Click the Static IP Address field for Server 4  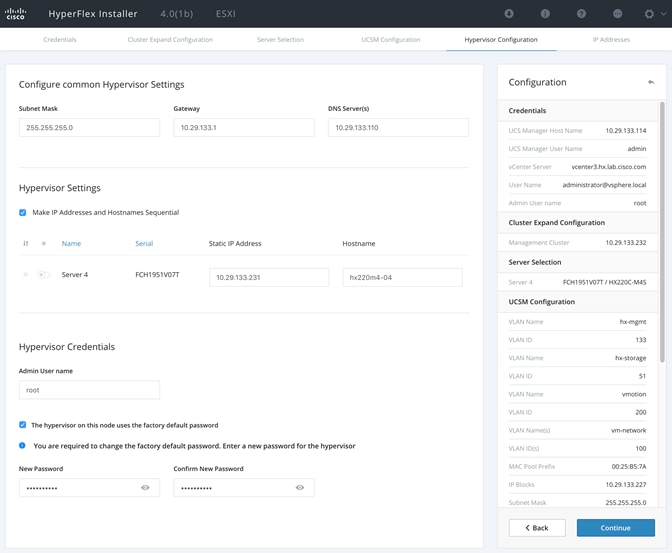269,277
